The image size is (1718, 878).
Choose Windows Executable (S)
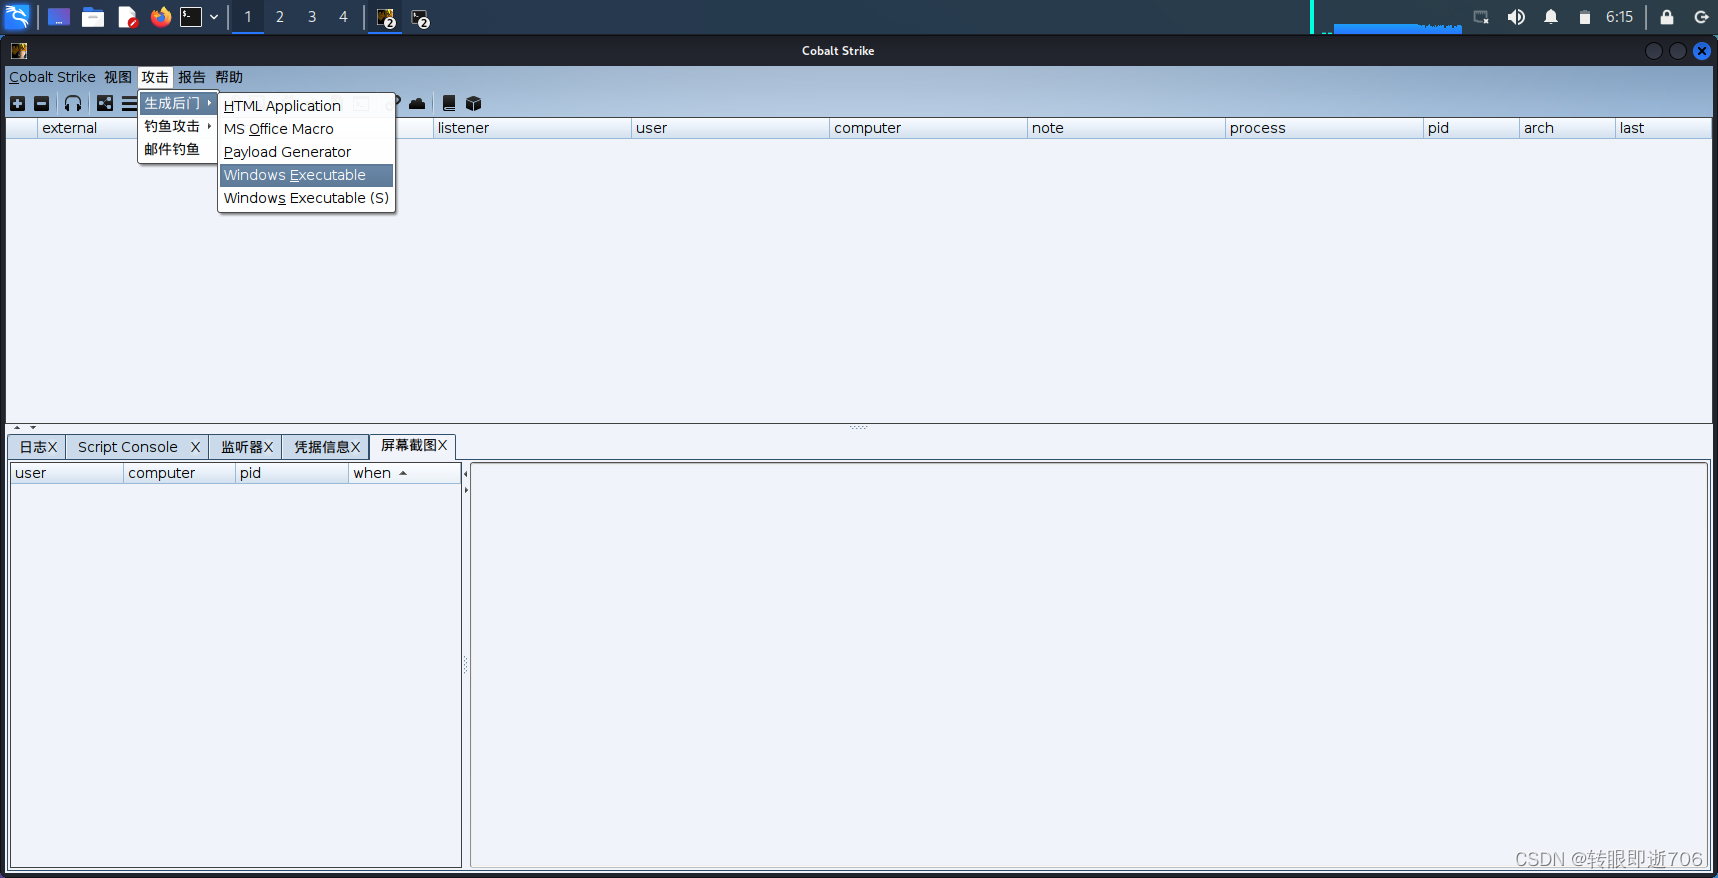tap(306, 198)
